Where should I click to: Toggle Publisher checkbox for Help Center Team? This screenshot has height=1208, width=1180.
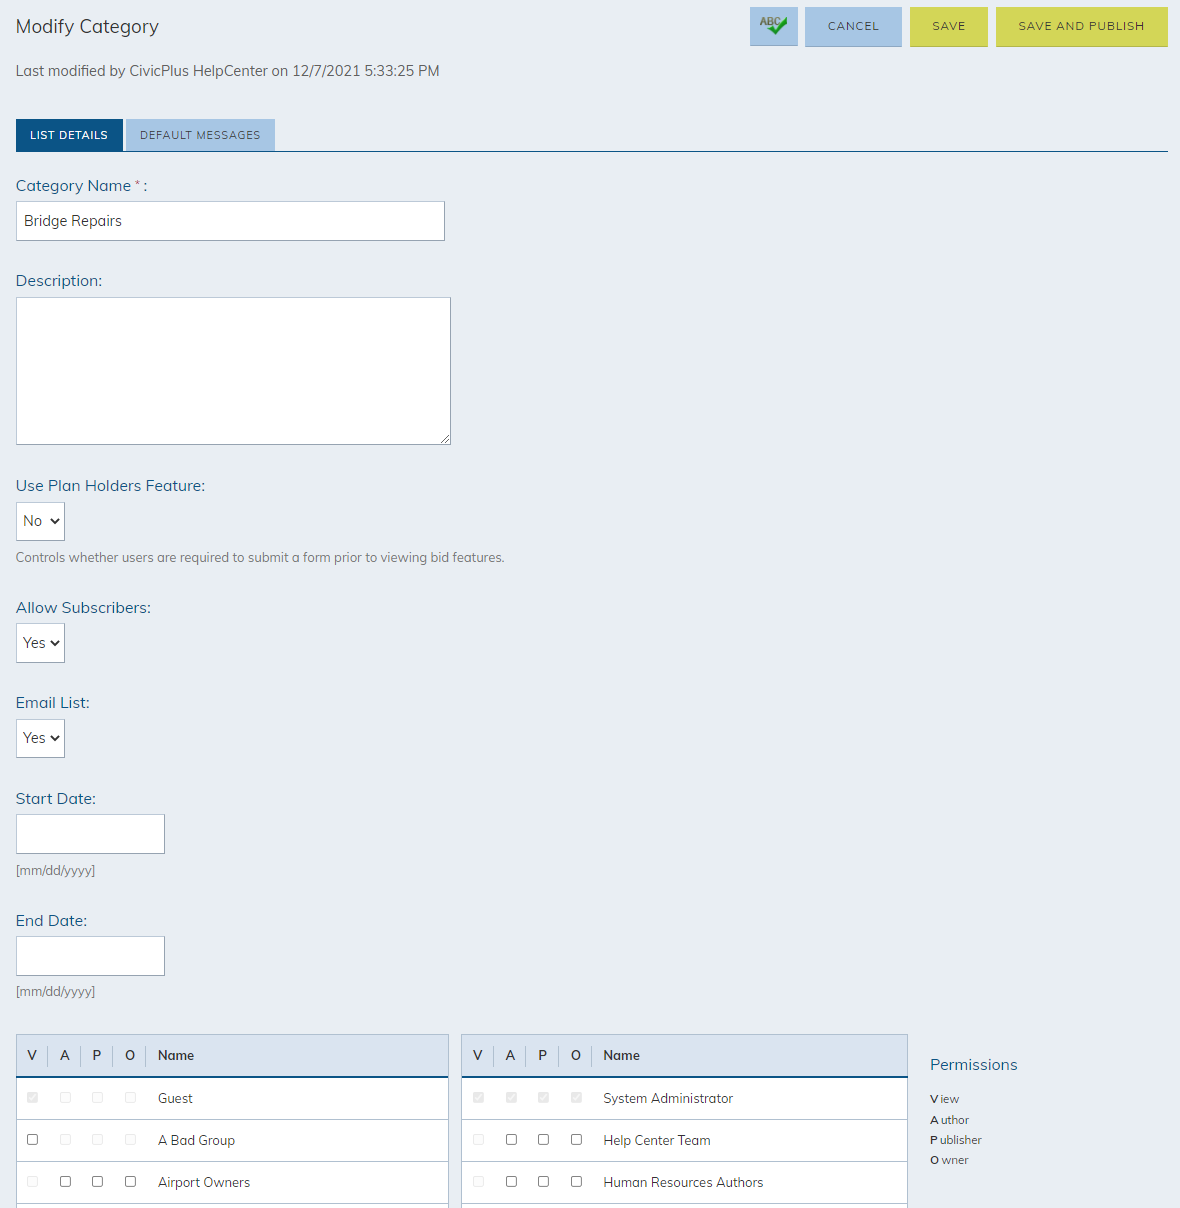543,1140
